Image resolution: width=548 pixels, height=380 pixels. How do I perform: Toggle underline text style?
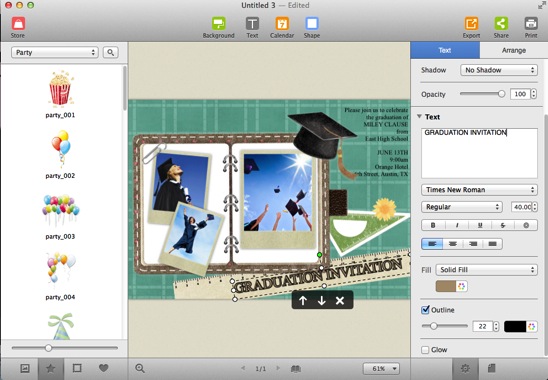pyautogui.click(x=480, y=225)
